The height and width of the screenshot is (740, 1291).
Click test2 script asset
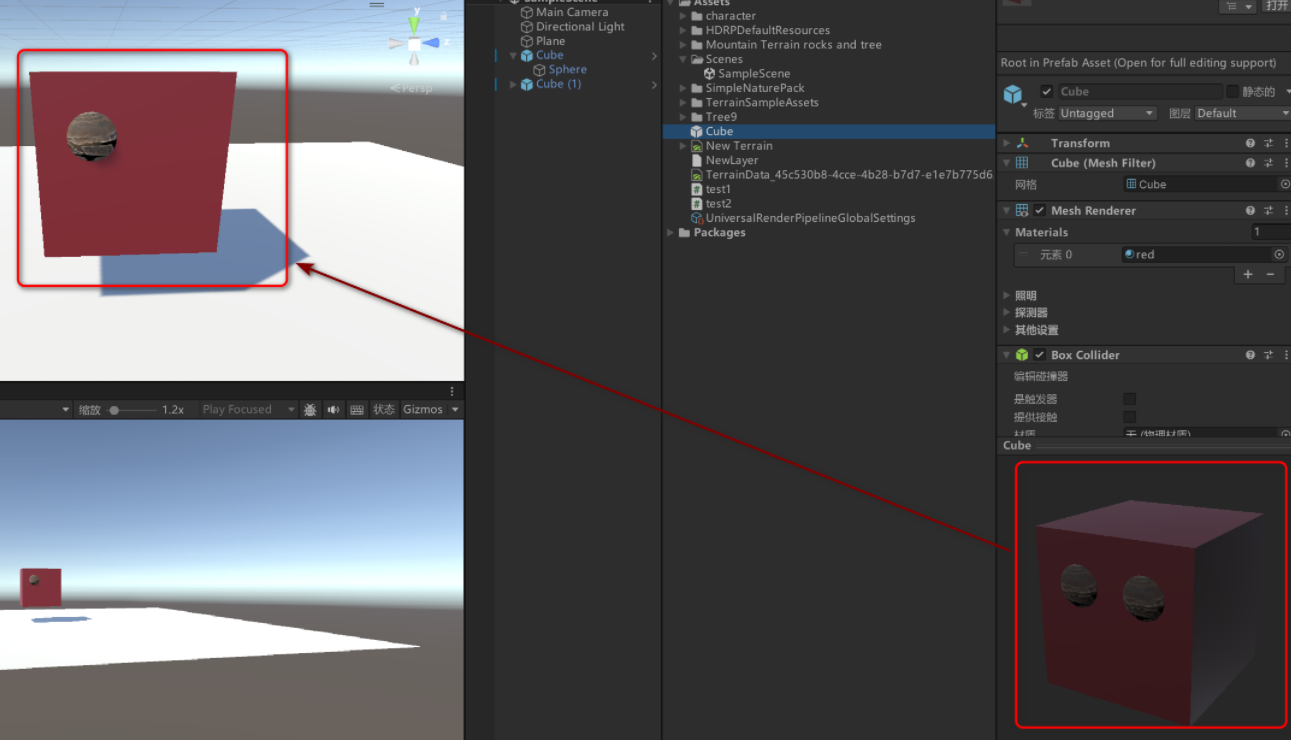pyautogui.click(x=711, y=204)
